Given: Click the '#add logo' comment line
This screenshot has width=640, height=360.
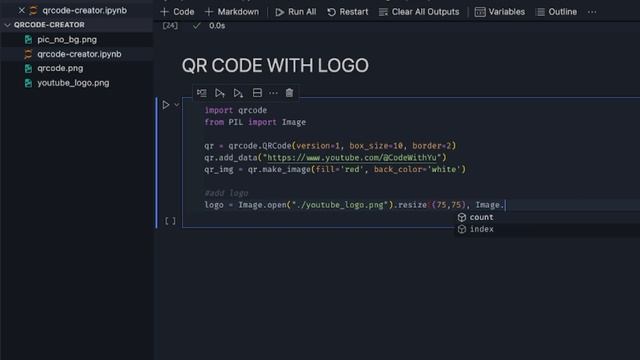Looking at the screenshot, I should pos(226,193).
